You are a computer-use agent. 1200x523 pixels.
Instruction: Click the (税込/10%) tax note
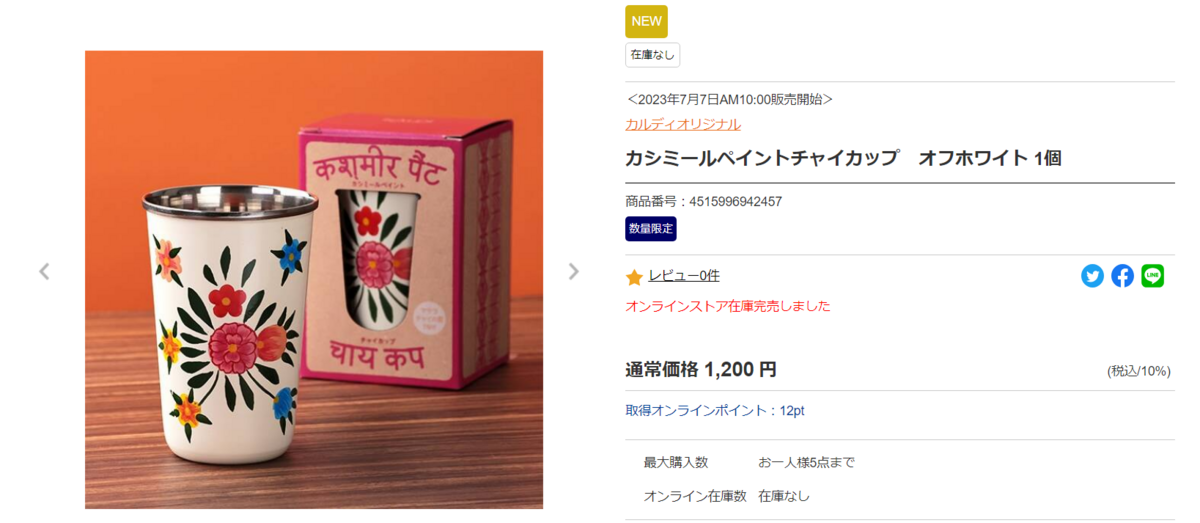point(1139,371)
